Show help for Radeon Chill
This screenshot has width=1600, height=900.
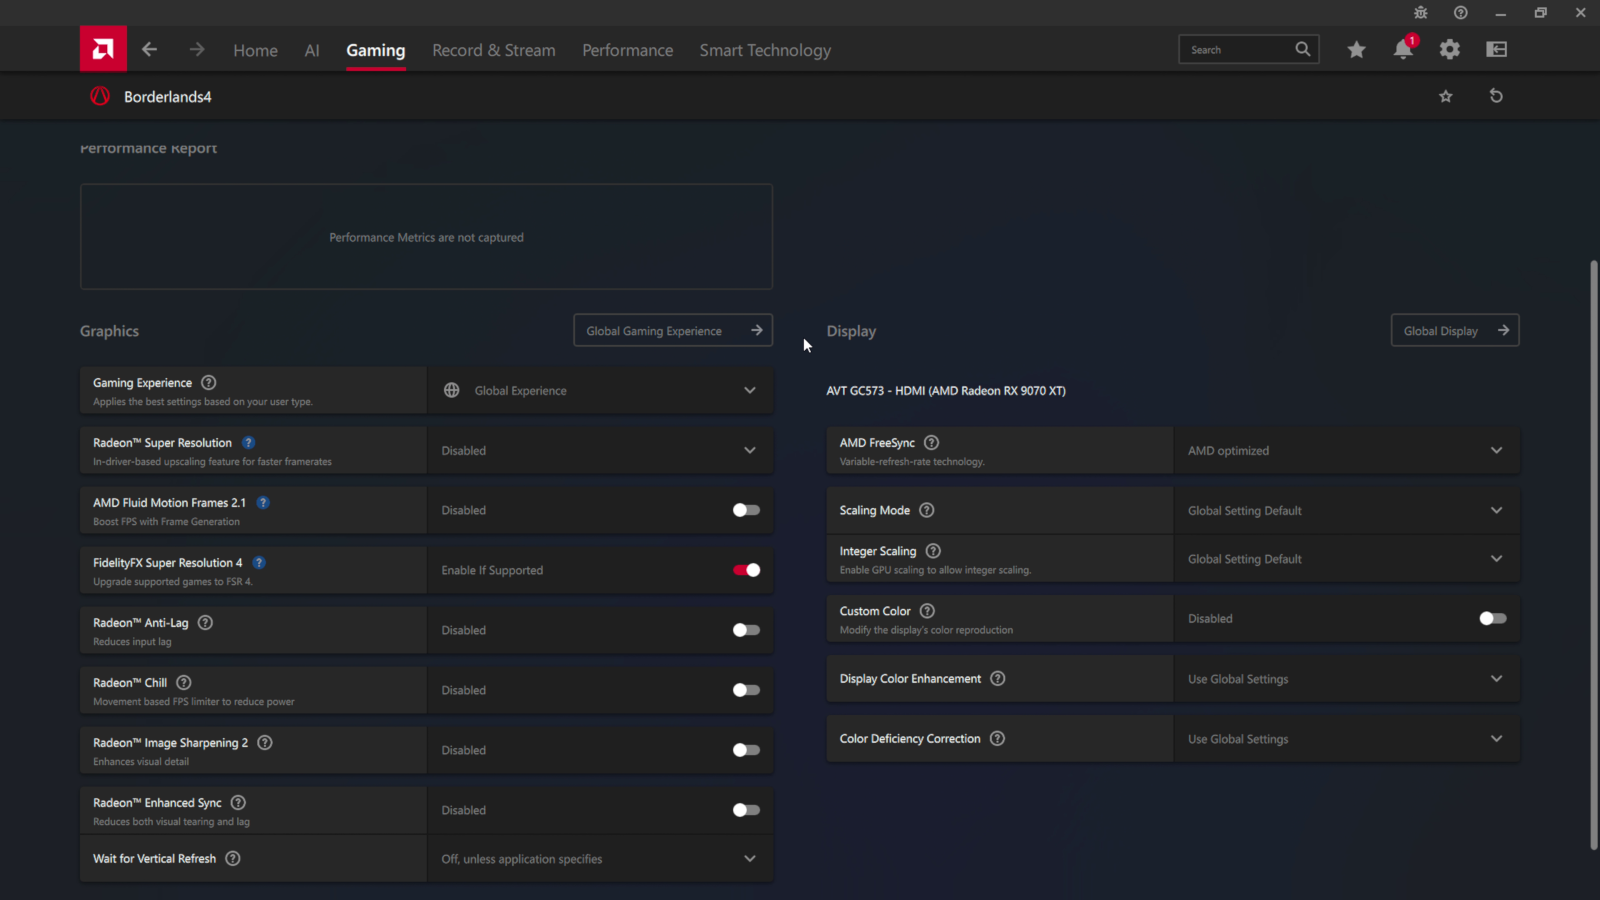click(x=184, y=683)
